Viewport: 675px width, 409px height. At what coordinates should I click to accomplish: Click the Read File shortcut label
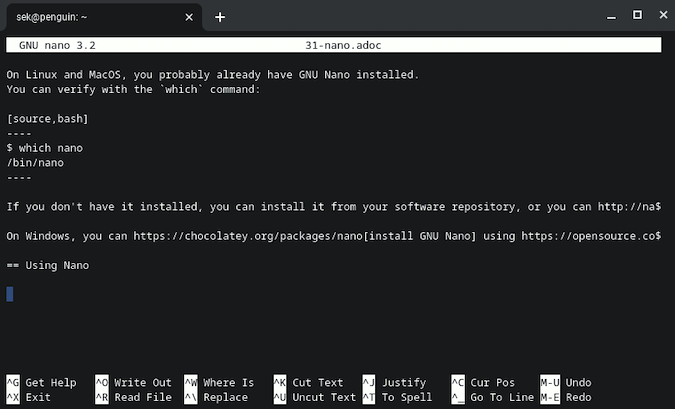pyautogui.click(x=142, y=397)
